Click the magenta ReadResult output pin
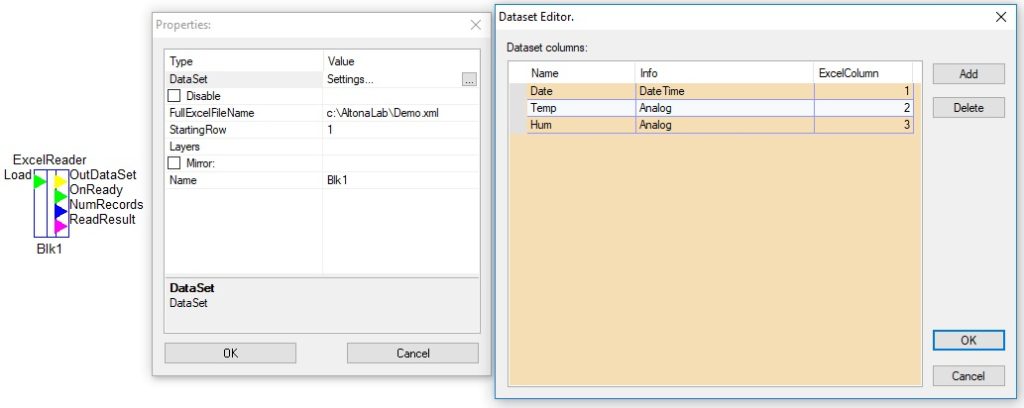This screenshot has width=1024, height=408. [x=61, y=226]
